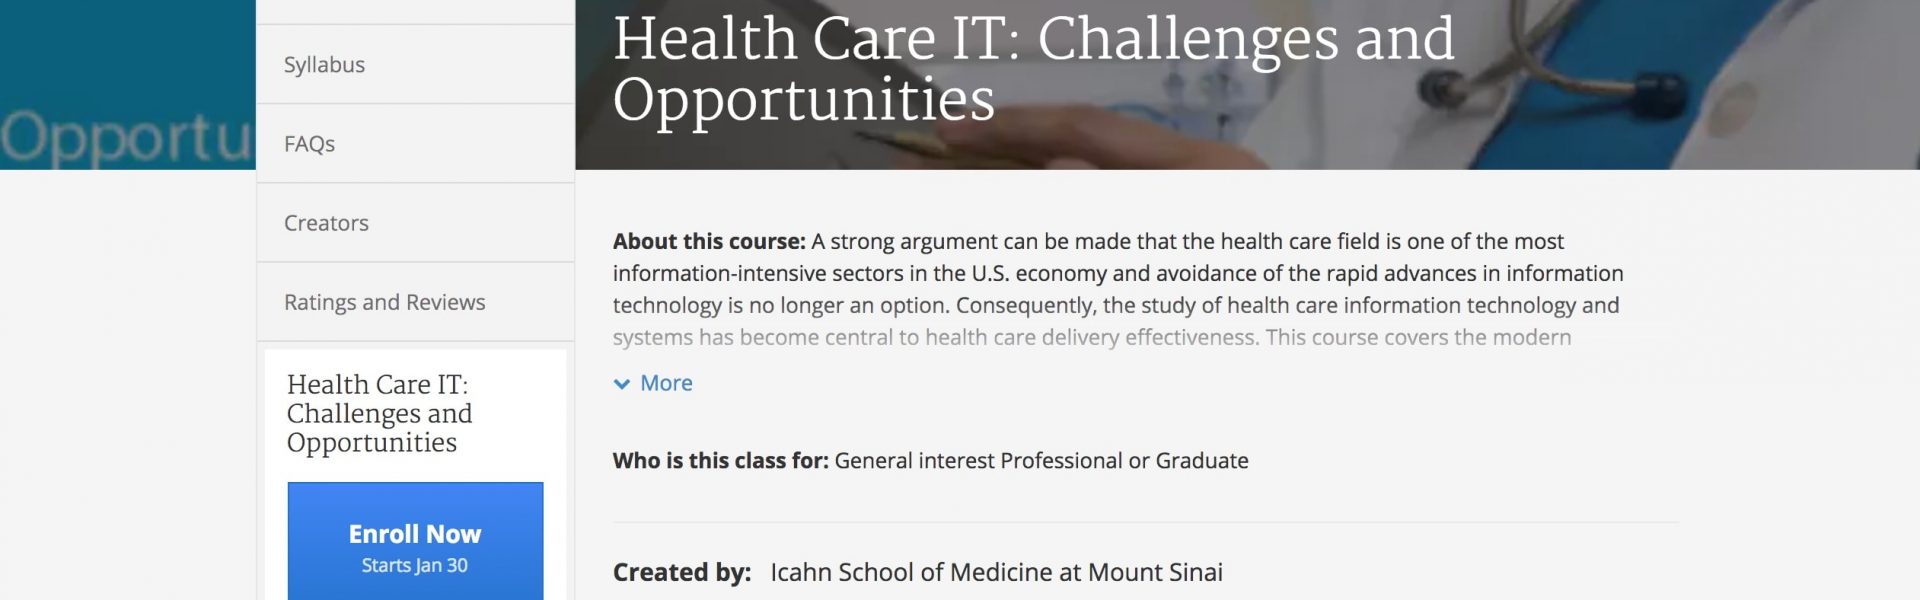Click the About this course label
This screenshot has height=600, width=1920.
pyautogui.click(x=709, y=241)
